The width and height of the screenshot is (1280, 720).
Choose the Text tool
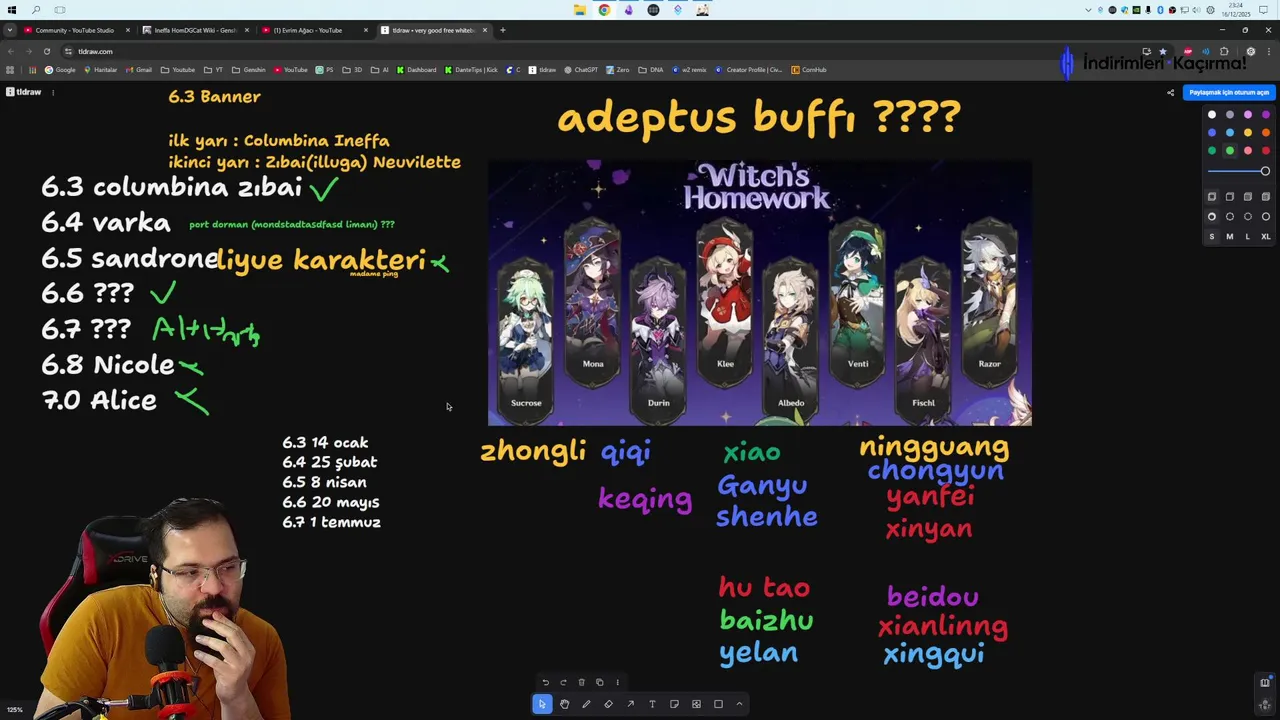coord(652,704)
